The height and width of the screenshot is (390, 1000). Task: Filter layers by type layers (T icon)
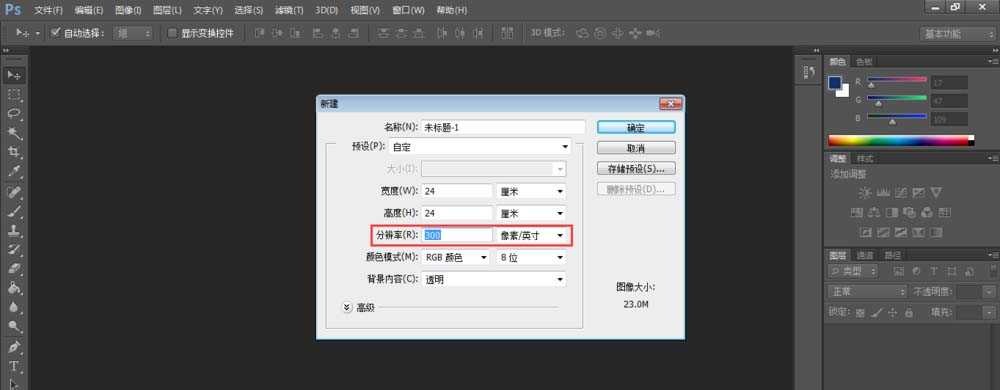934,271
